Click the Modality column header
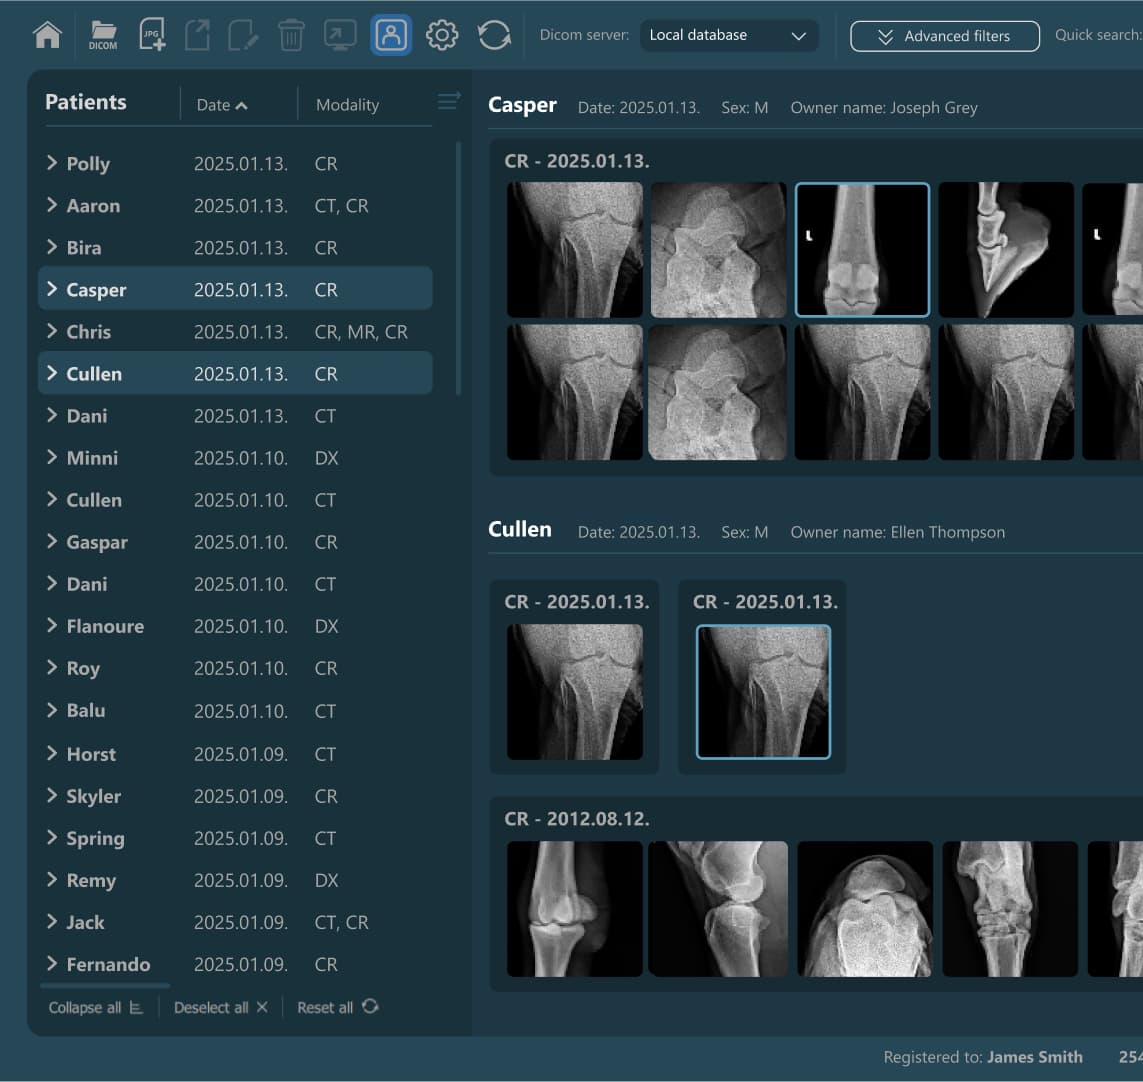The height and width of the screenshot is (1082, 1143). tap(348, 105)
